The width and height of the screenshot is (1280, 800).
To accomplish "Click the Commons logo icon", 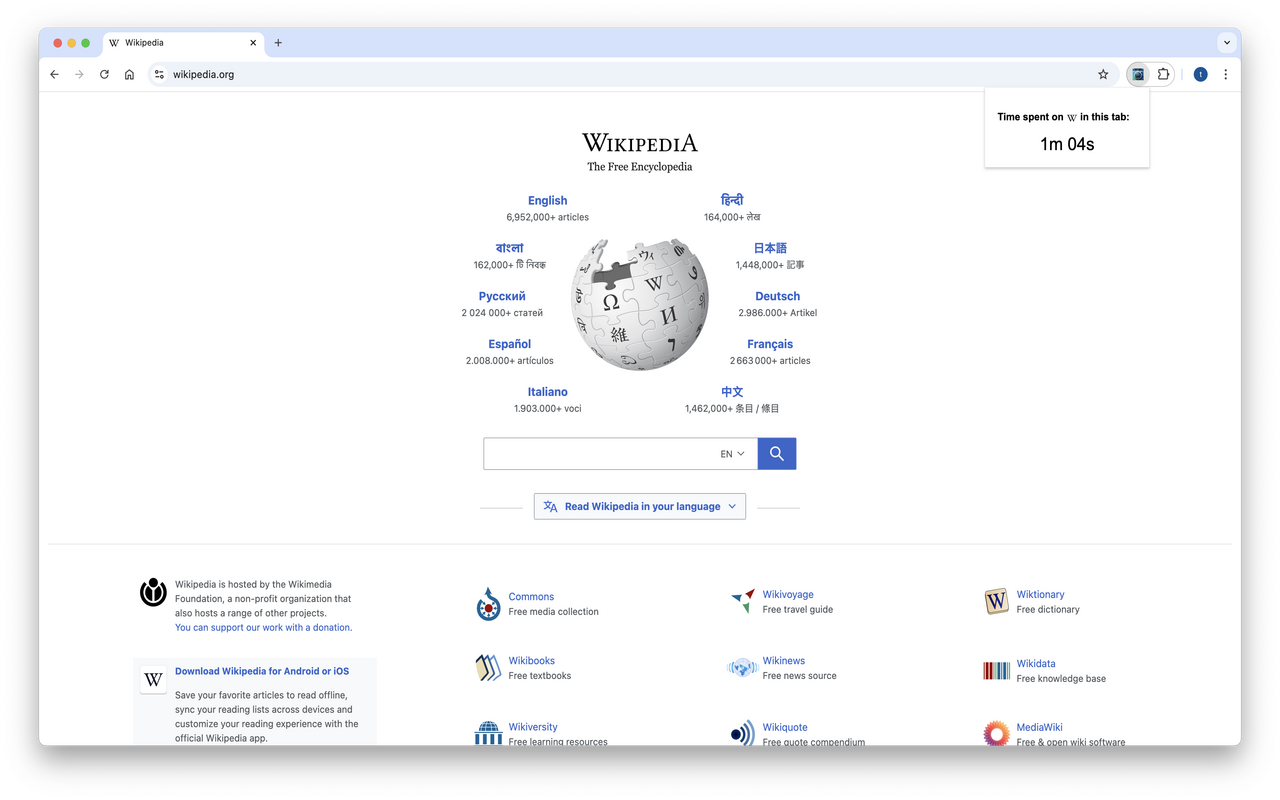I will click(x=488, y=604).
